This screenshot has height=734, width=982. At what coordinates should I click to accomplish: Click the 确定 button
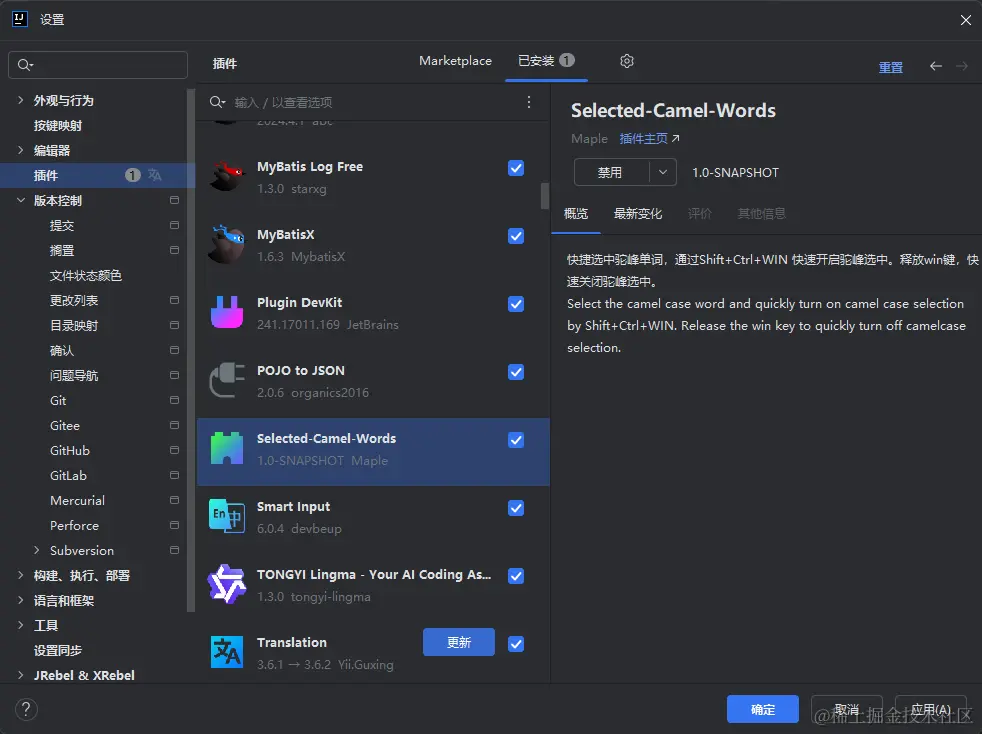click(x=763, y=710)
